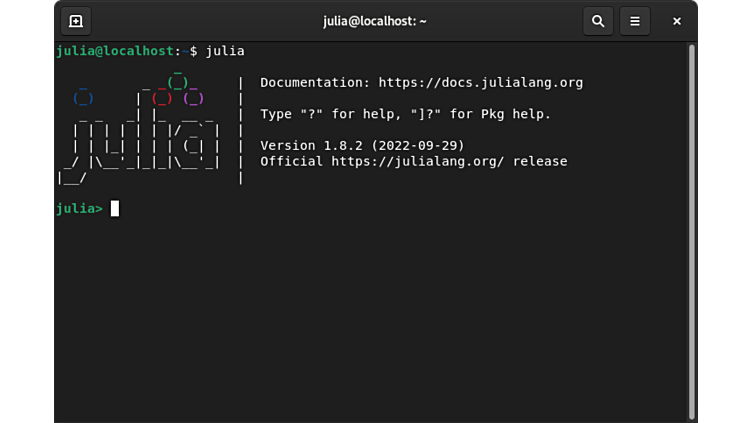Open the docs.julialang.org documentation link

480,83
